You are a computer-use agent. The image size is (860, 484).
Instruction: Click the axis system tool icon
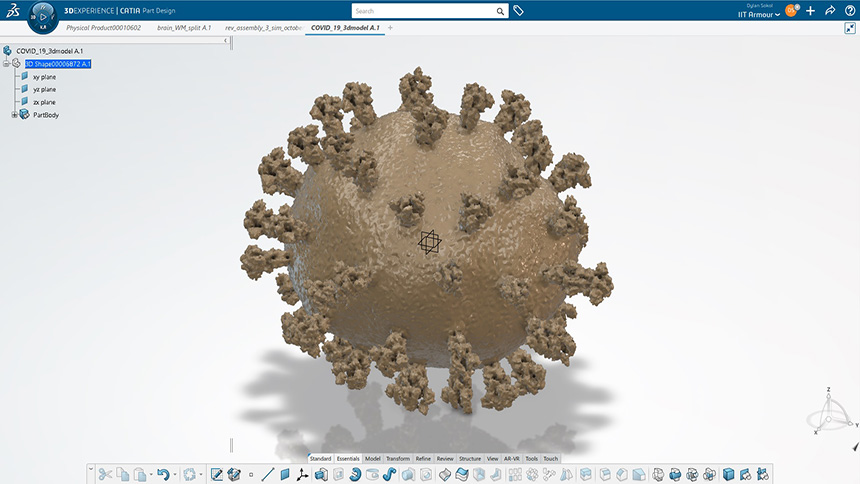pos(302,474)
